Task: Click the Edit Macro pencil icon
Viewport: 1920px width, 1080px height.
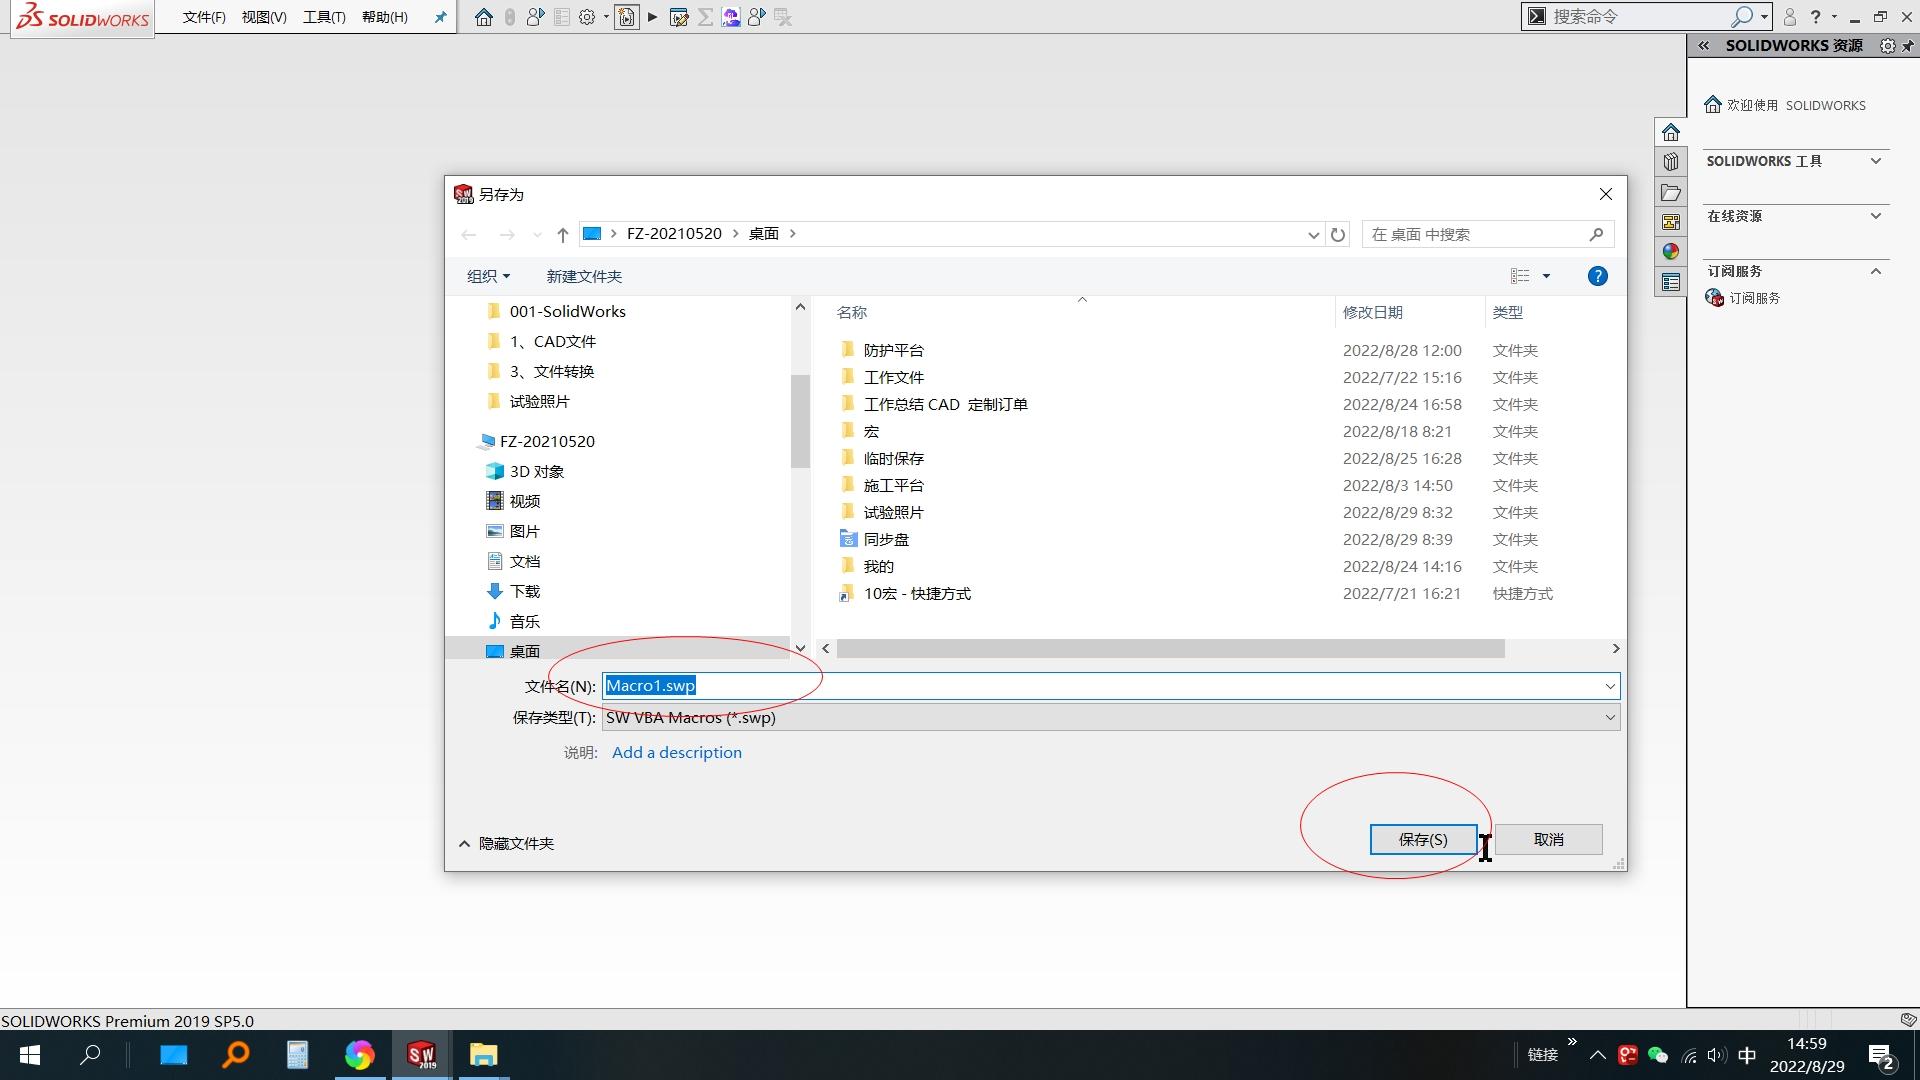Action: [x=679, y=17]
